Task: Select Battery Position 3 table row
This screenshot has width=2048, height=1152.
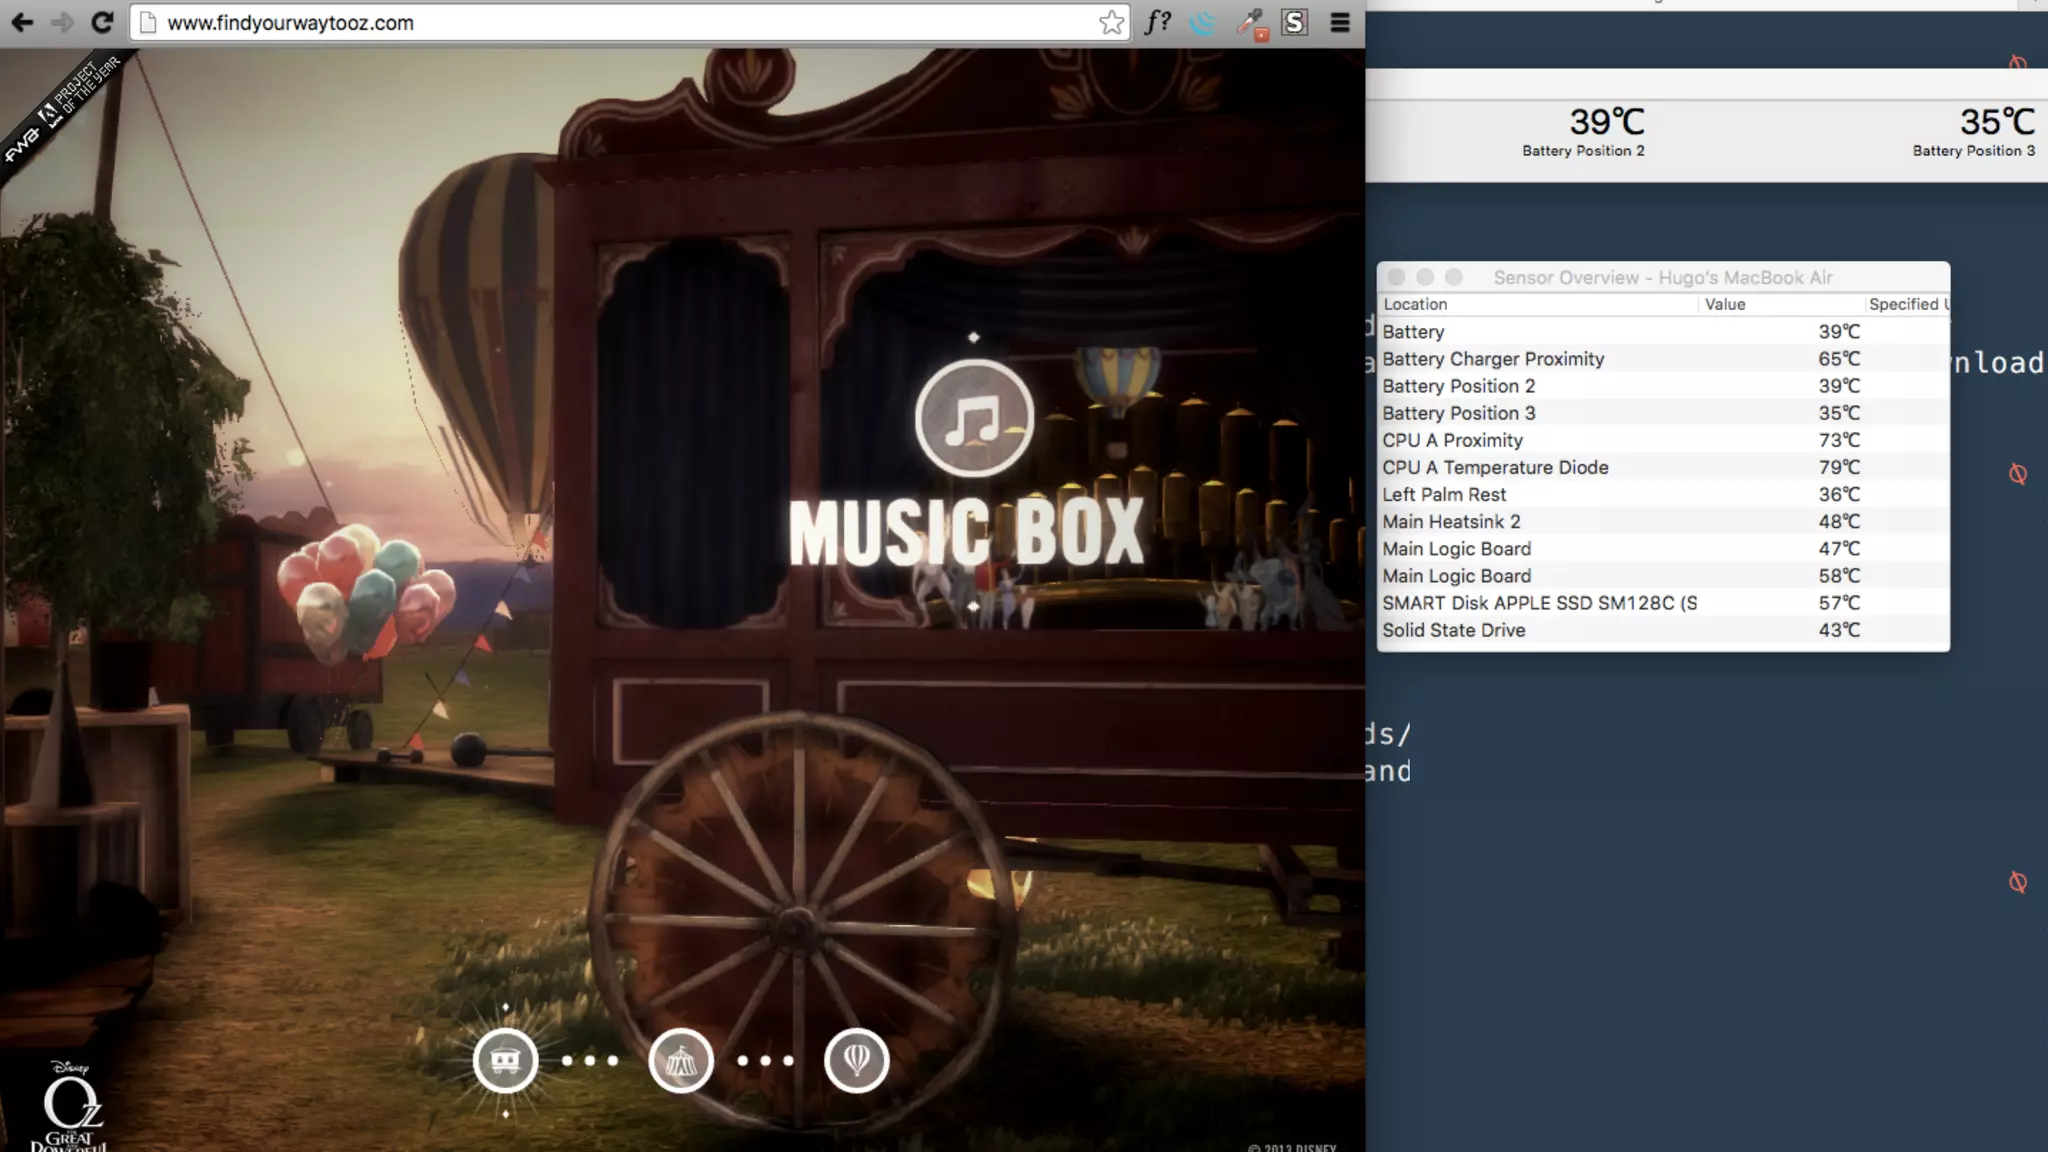Action: tap(1663, 413)
